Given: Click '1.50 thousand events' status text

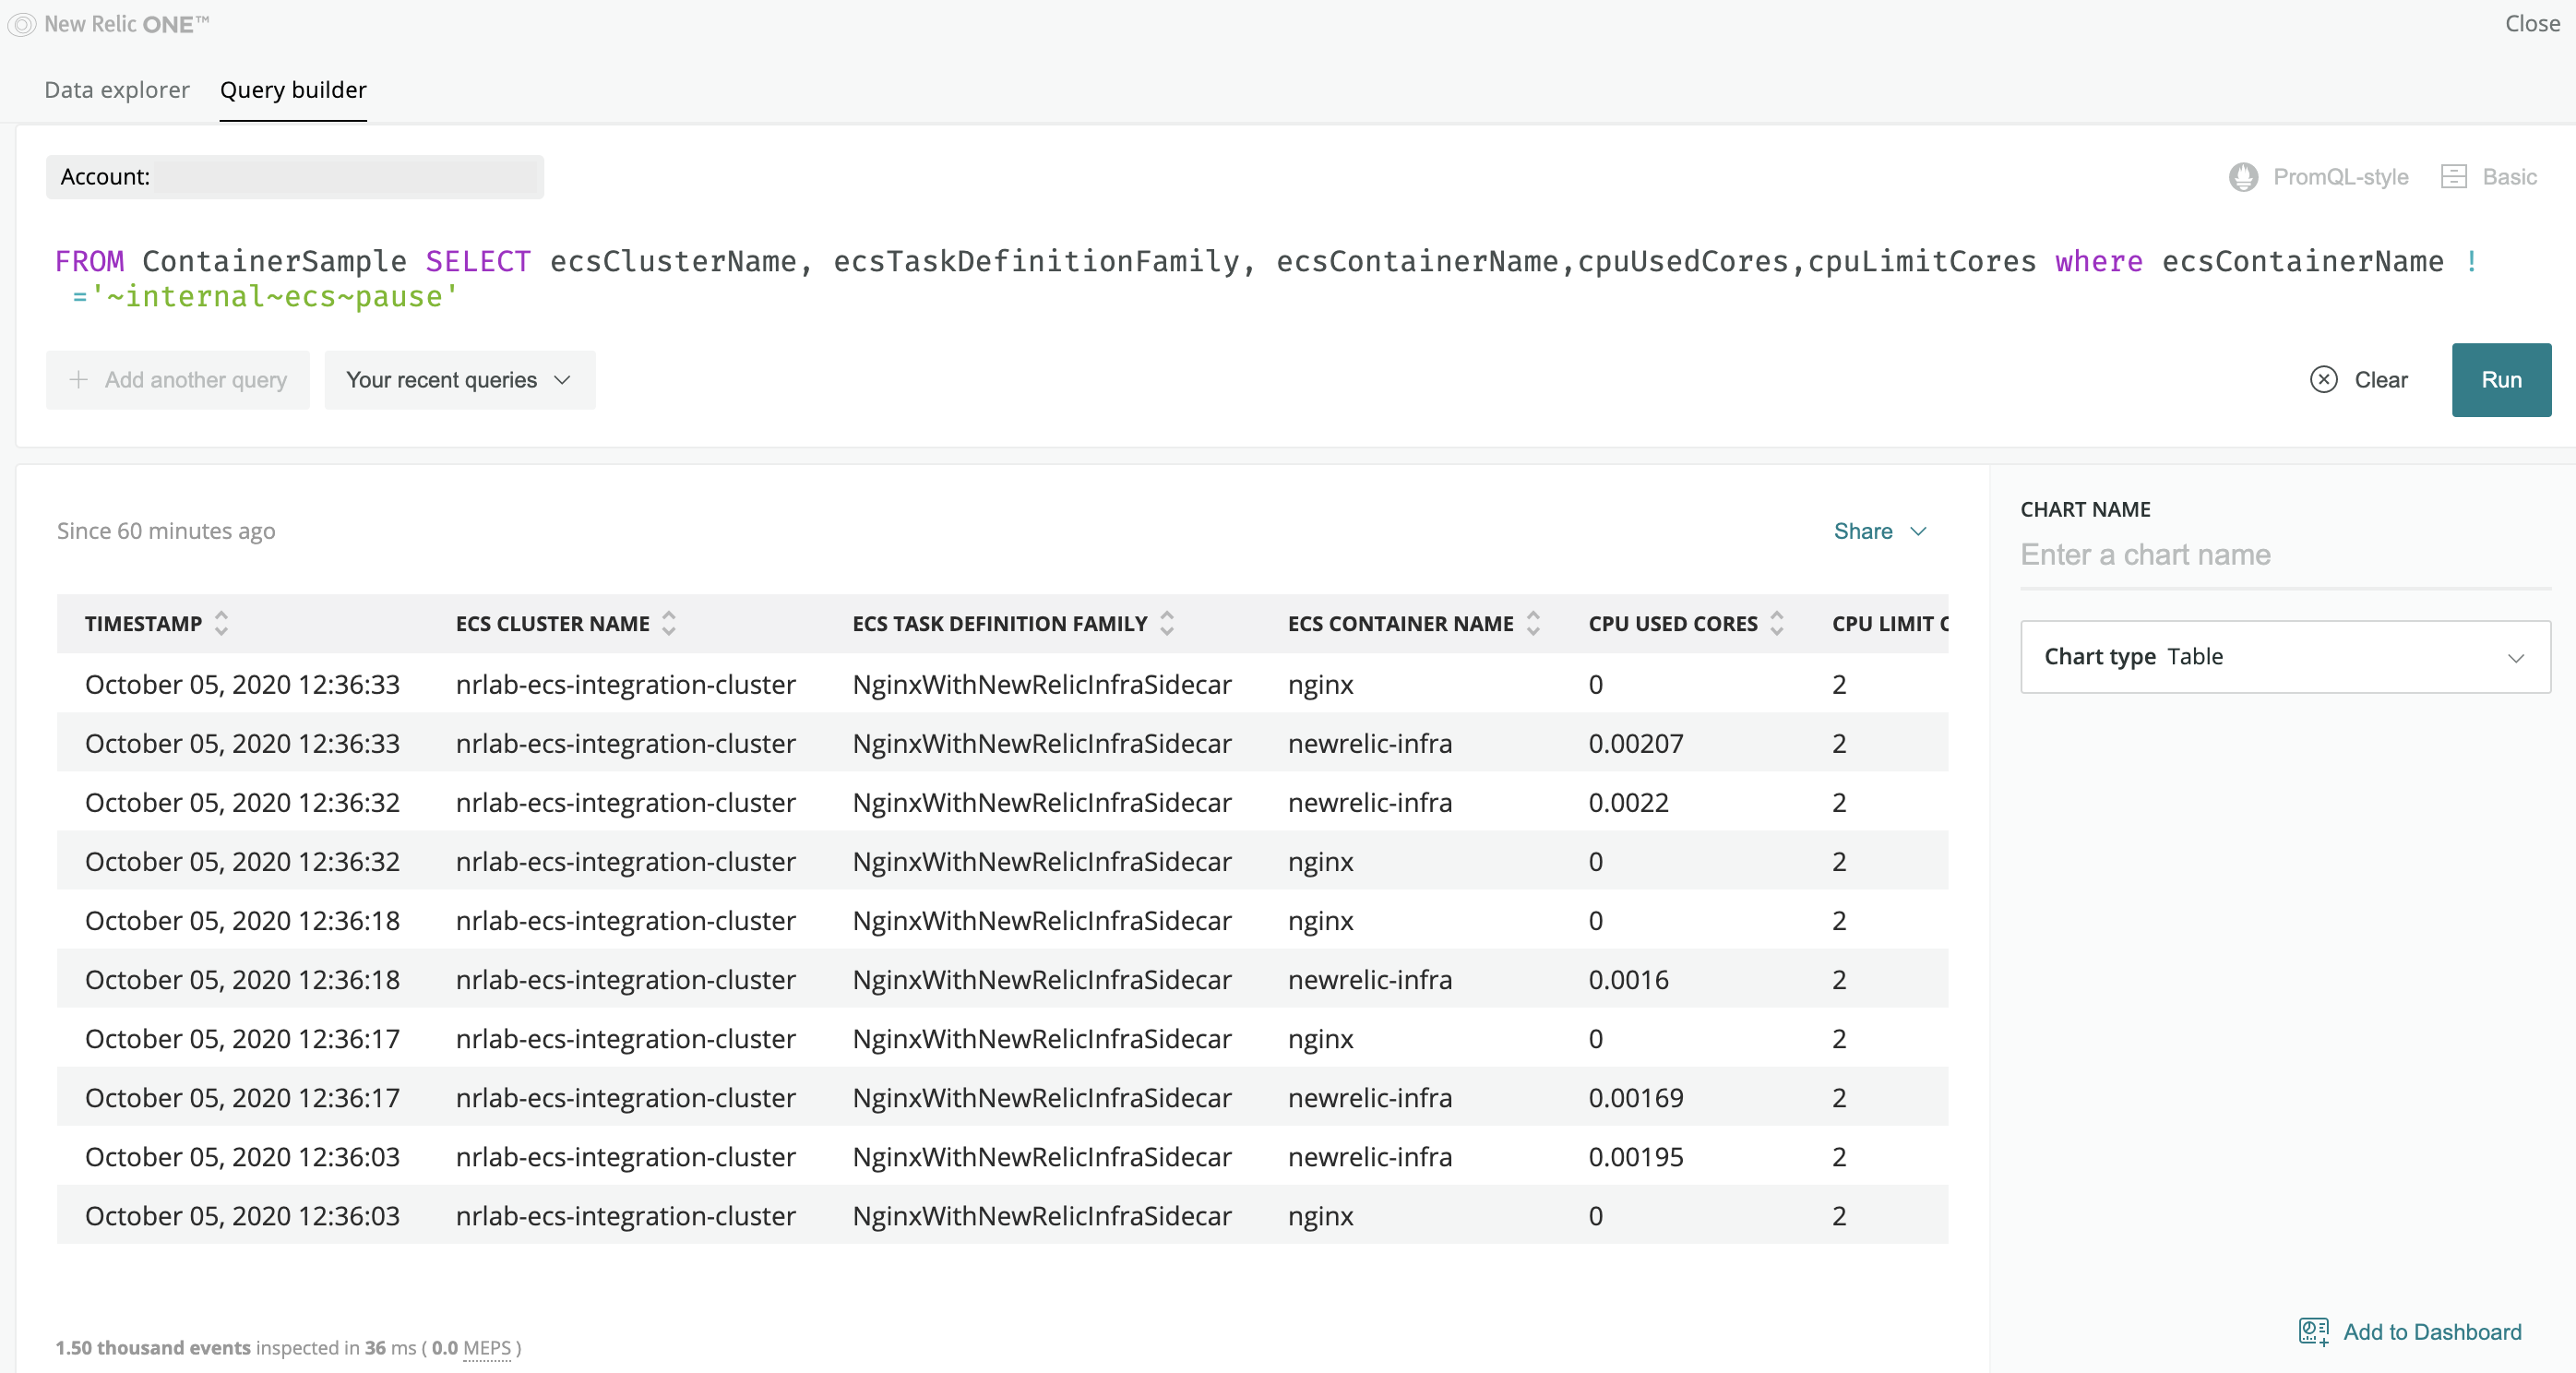Looking at the screenshot, I should point(153,1348).
